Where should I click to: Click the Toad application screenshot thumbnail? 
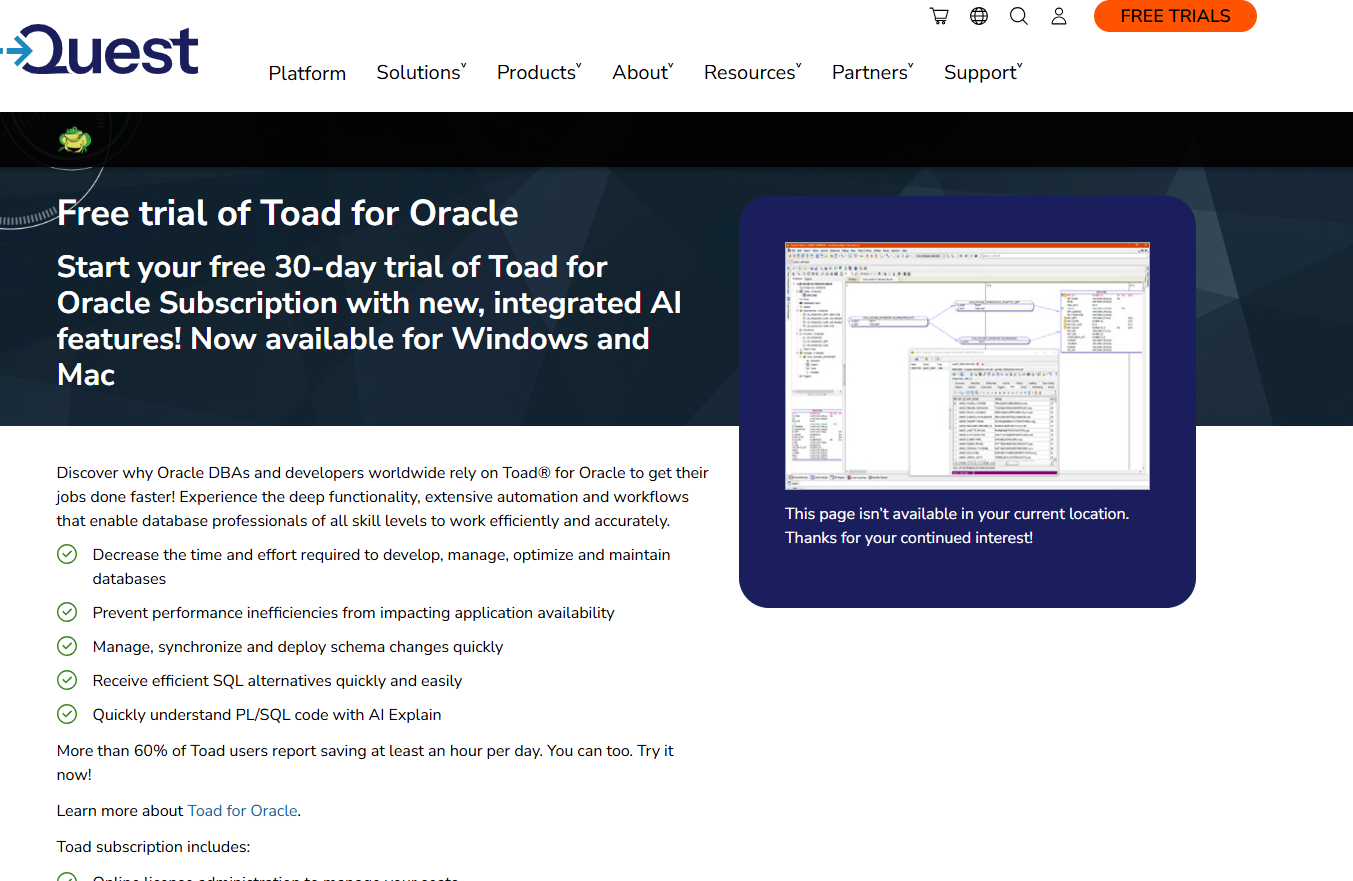tap(967, 365)
